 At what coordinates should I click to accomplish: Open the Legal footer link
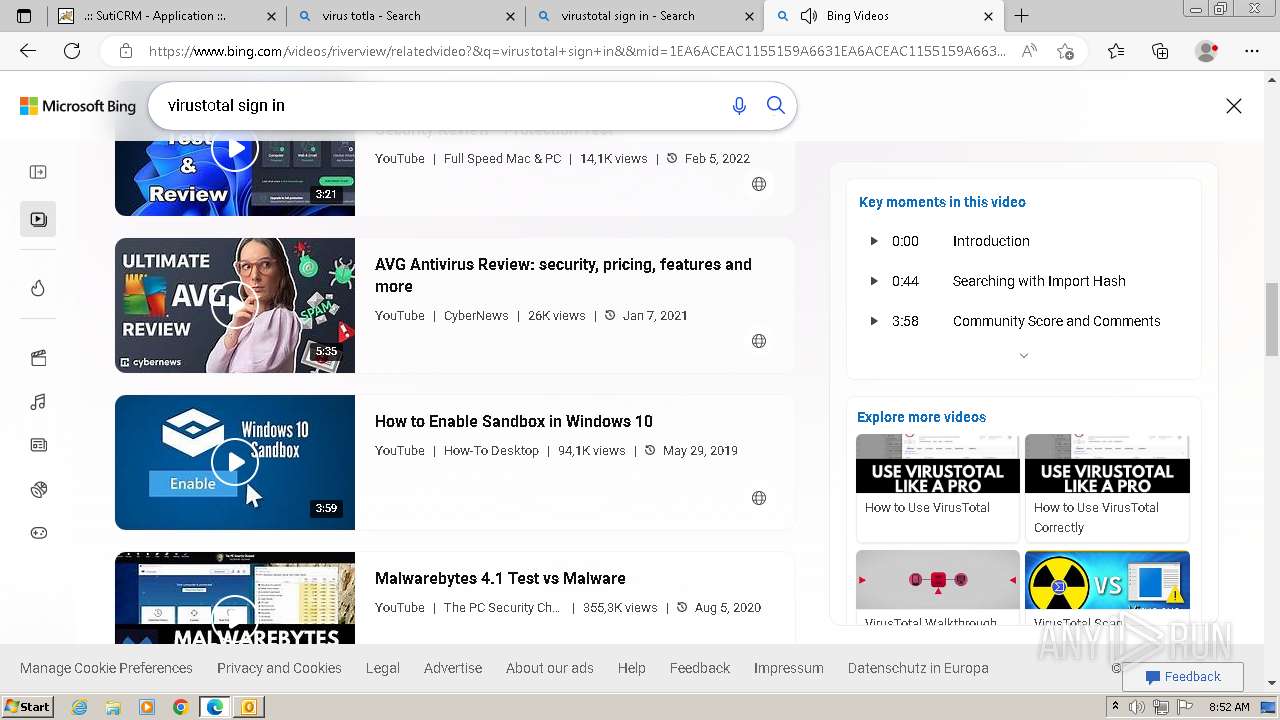coord(382,668)
